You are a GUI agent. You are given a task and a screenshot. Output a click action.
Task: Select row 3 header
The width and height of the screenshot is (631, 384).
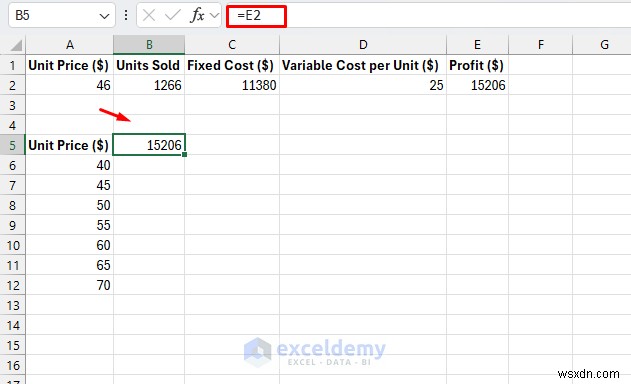coord(12,105)
